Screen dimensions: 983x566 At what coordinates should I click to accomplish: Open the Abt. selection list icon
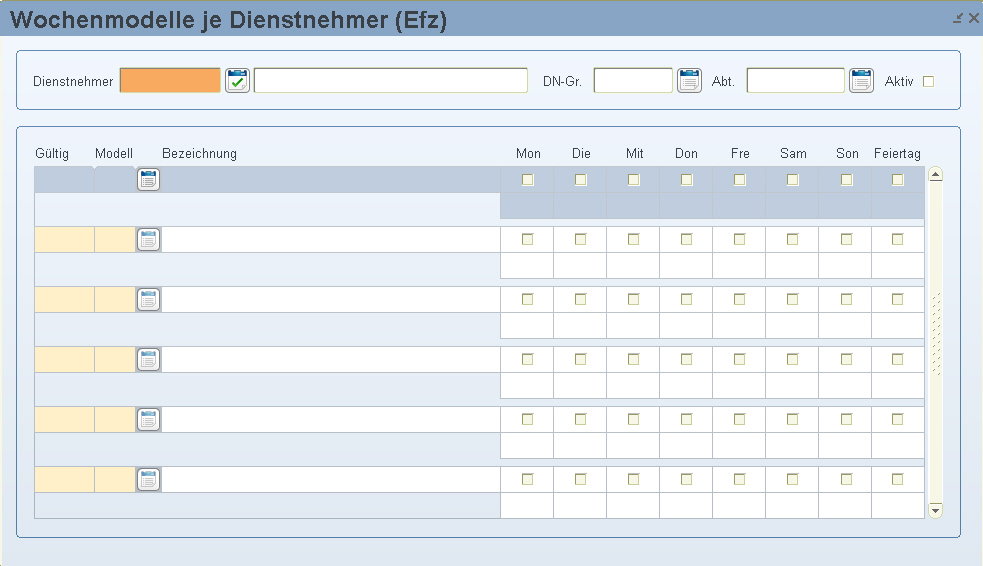[x=861, y=81]
